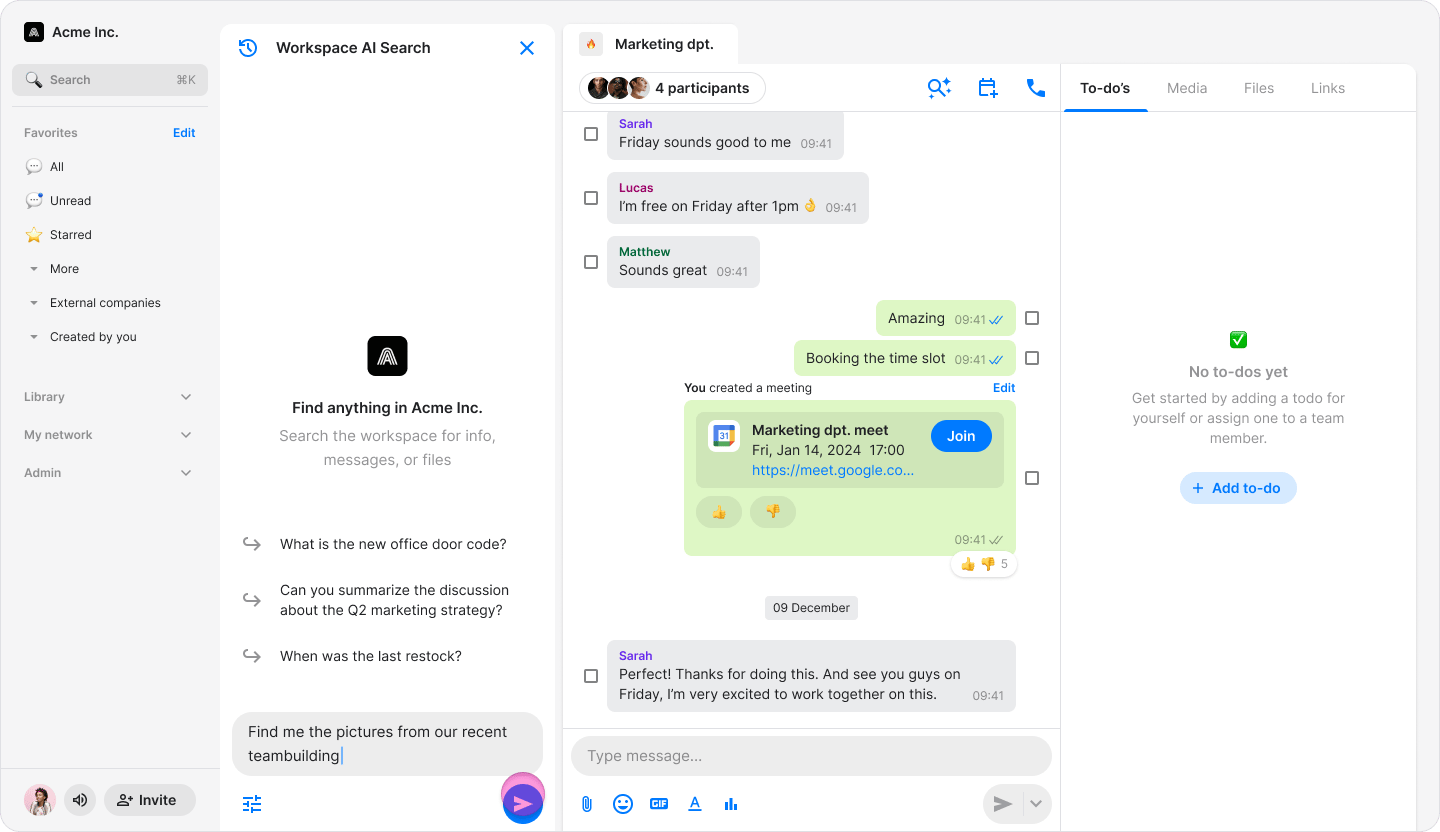Focus the Type message input field
The width and height of the screenshot is (1440, 832).
[x=811, y=756]
